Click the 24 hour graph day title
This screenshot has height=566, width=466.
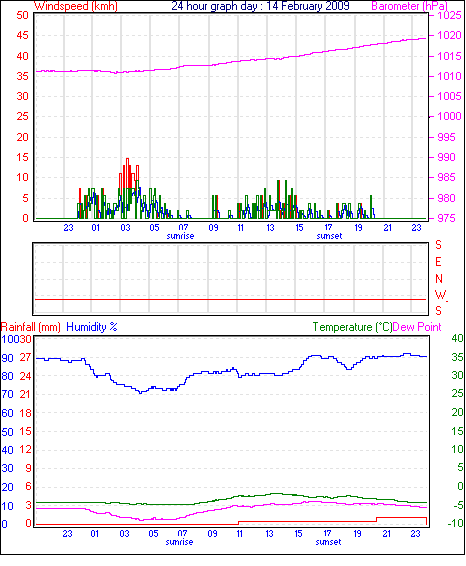(260, 6)
